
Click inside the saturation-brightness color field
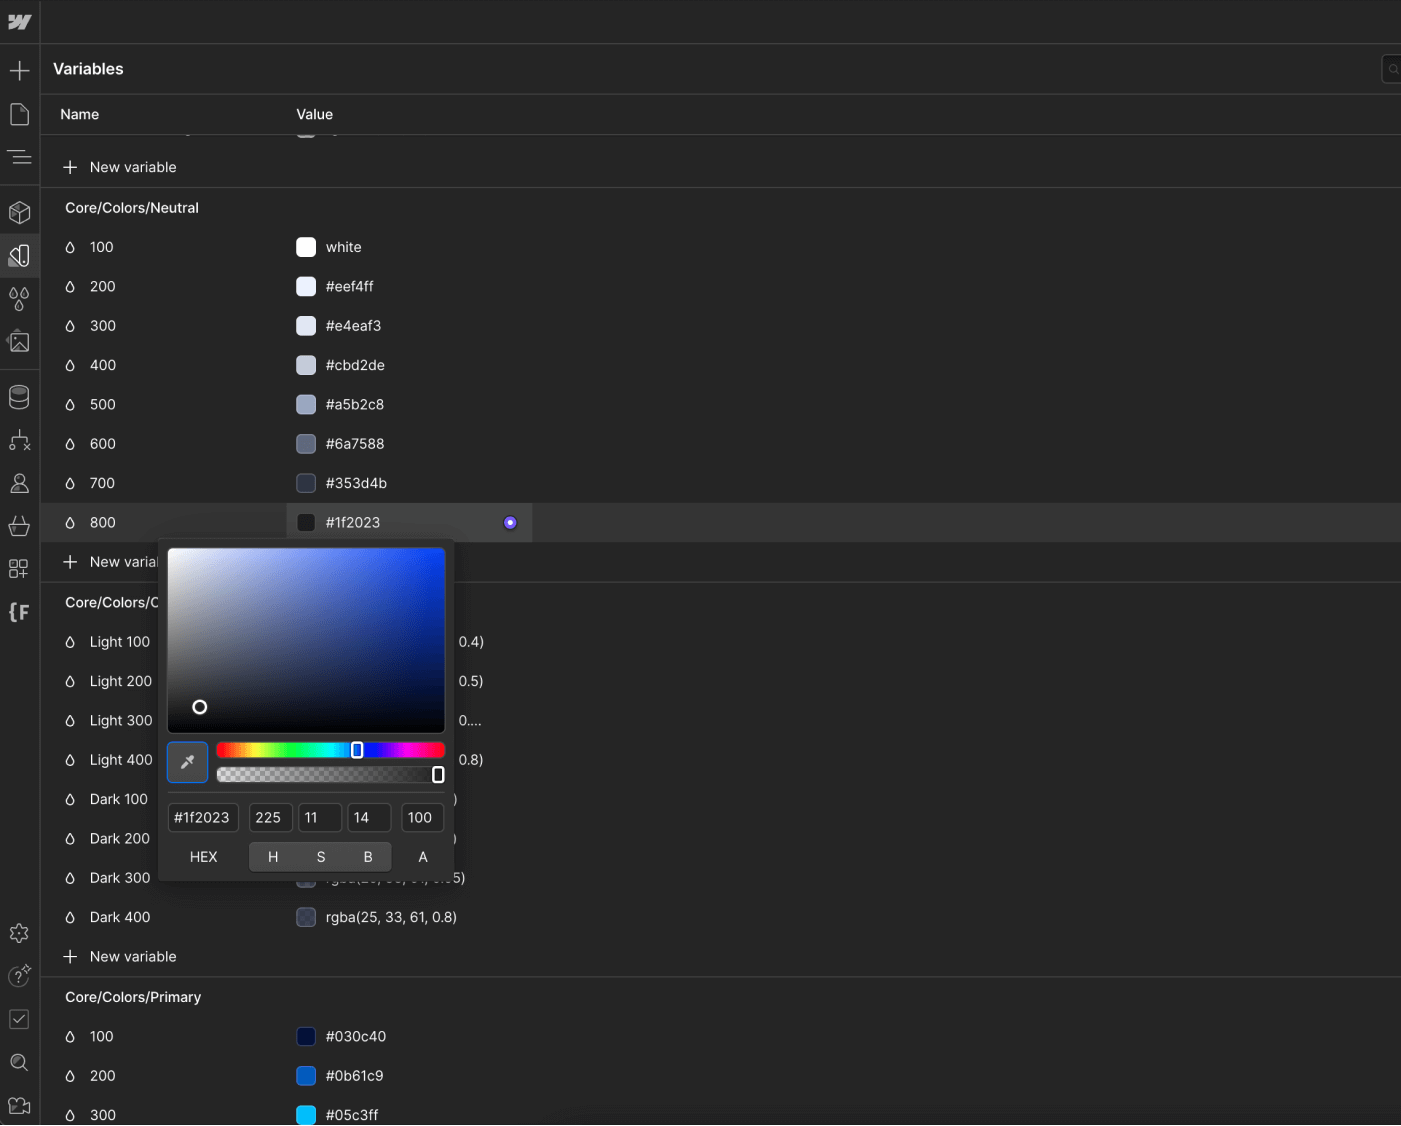[x=306, y=640]
